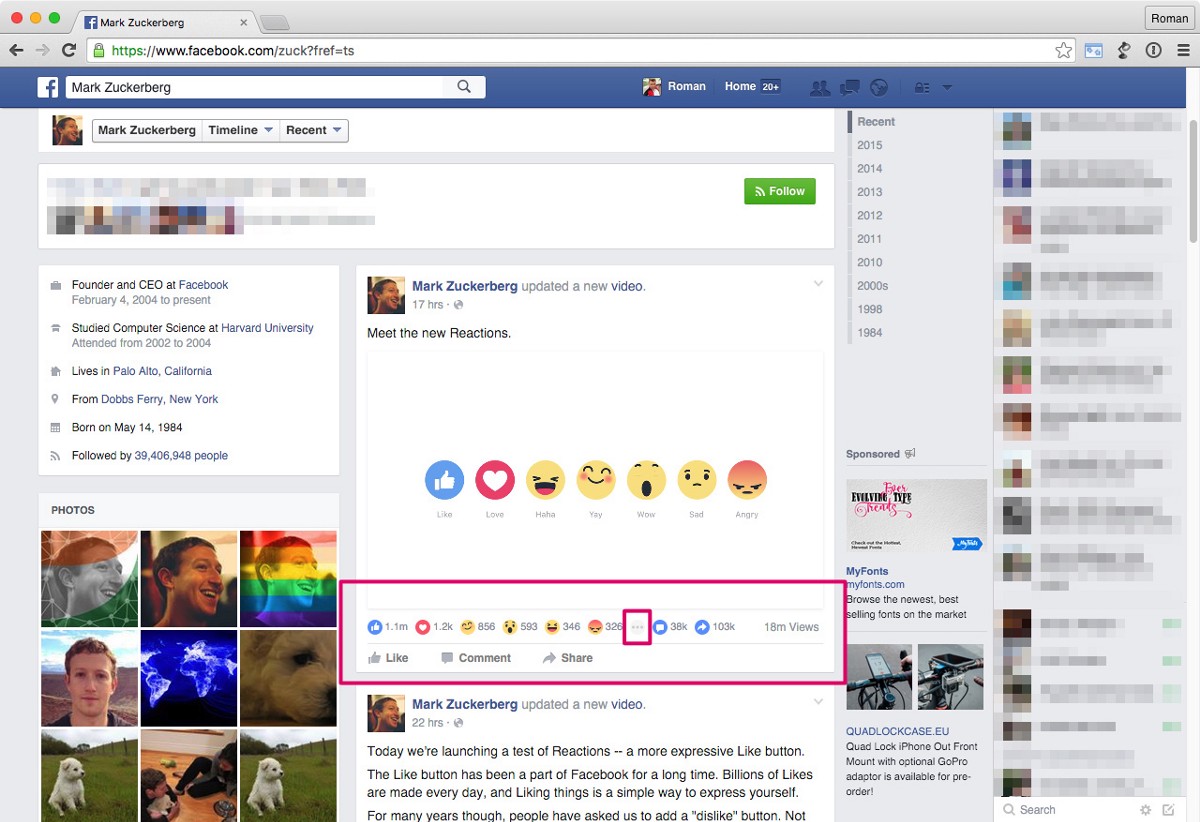Jump to 2000s in the timeline year list
1200x822 pixels.
[x=873, y=286]
